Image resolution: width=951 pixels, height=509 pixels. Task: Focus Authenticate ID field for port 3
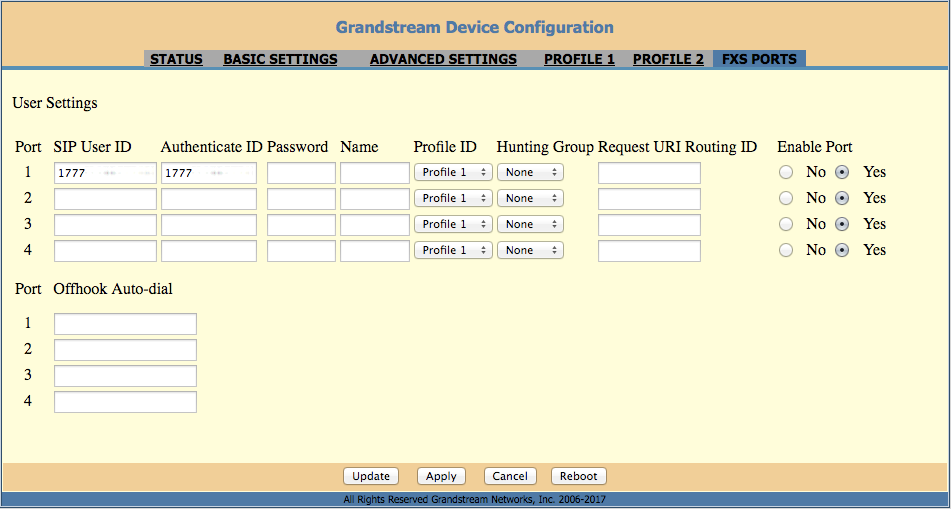pyautogui.click(x=209, y=225)
